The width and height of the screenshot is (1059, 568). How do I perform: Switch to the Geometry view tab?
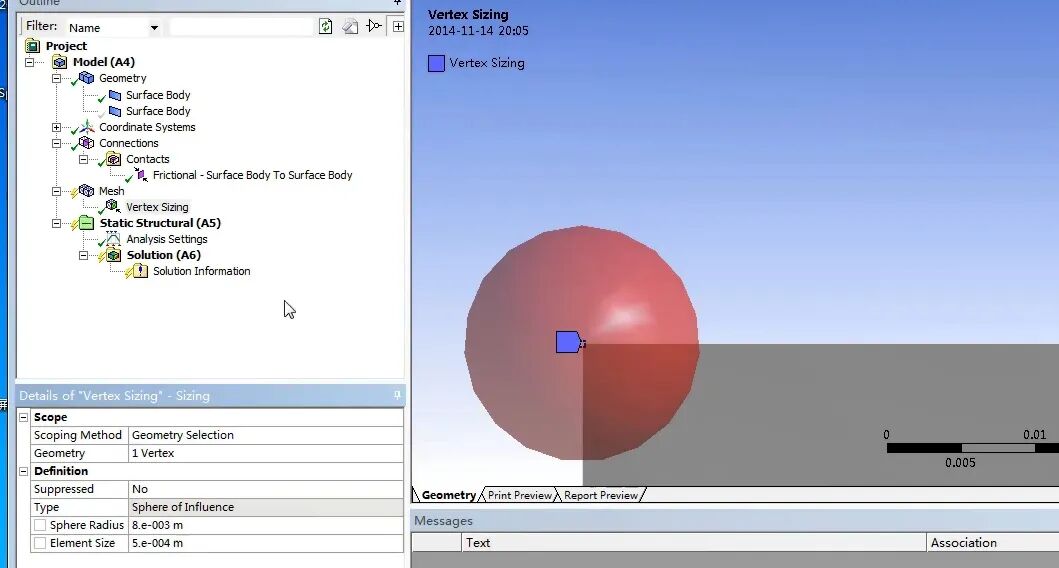(x=448, y=495)
